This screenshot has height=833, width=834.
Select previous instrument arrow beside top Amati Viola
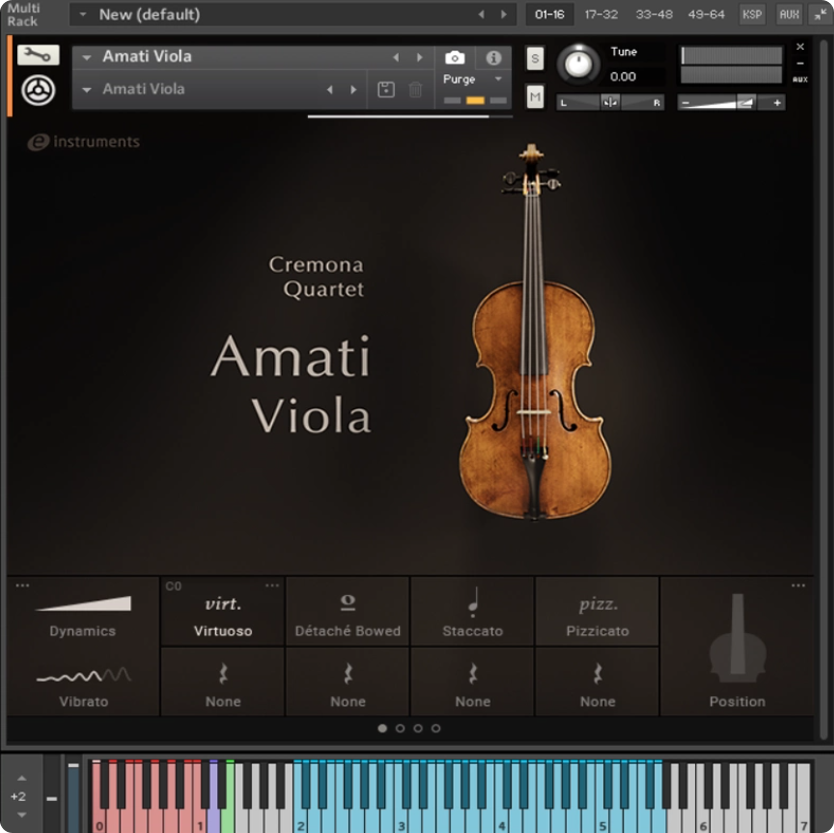coord(396,57)
